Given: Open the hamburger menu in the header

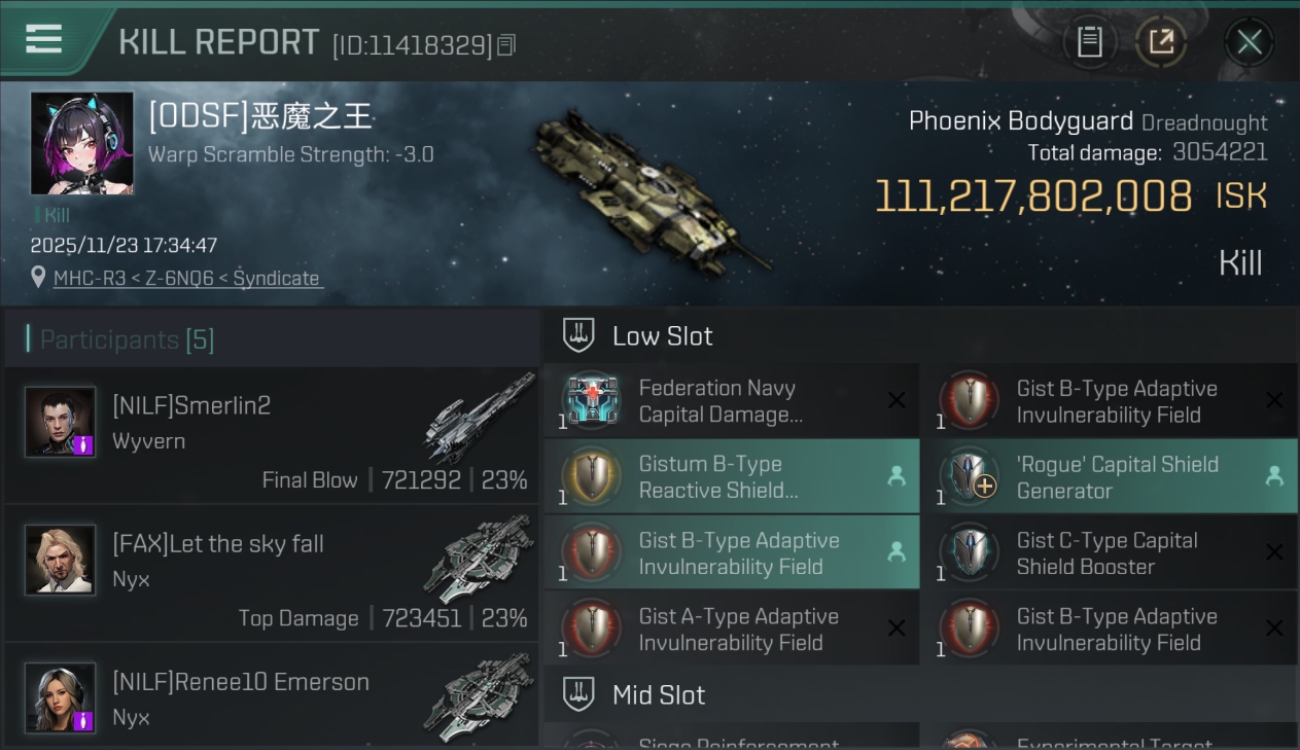Looking at the screenshot, I should [43, 39].
